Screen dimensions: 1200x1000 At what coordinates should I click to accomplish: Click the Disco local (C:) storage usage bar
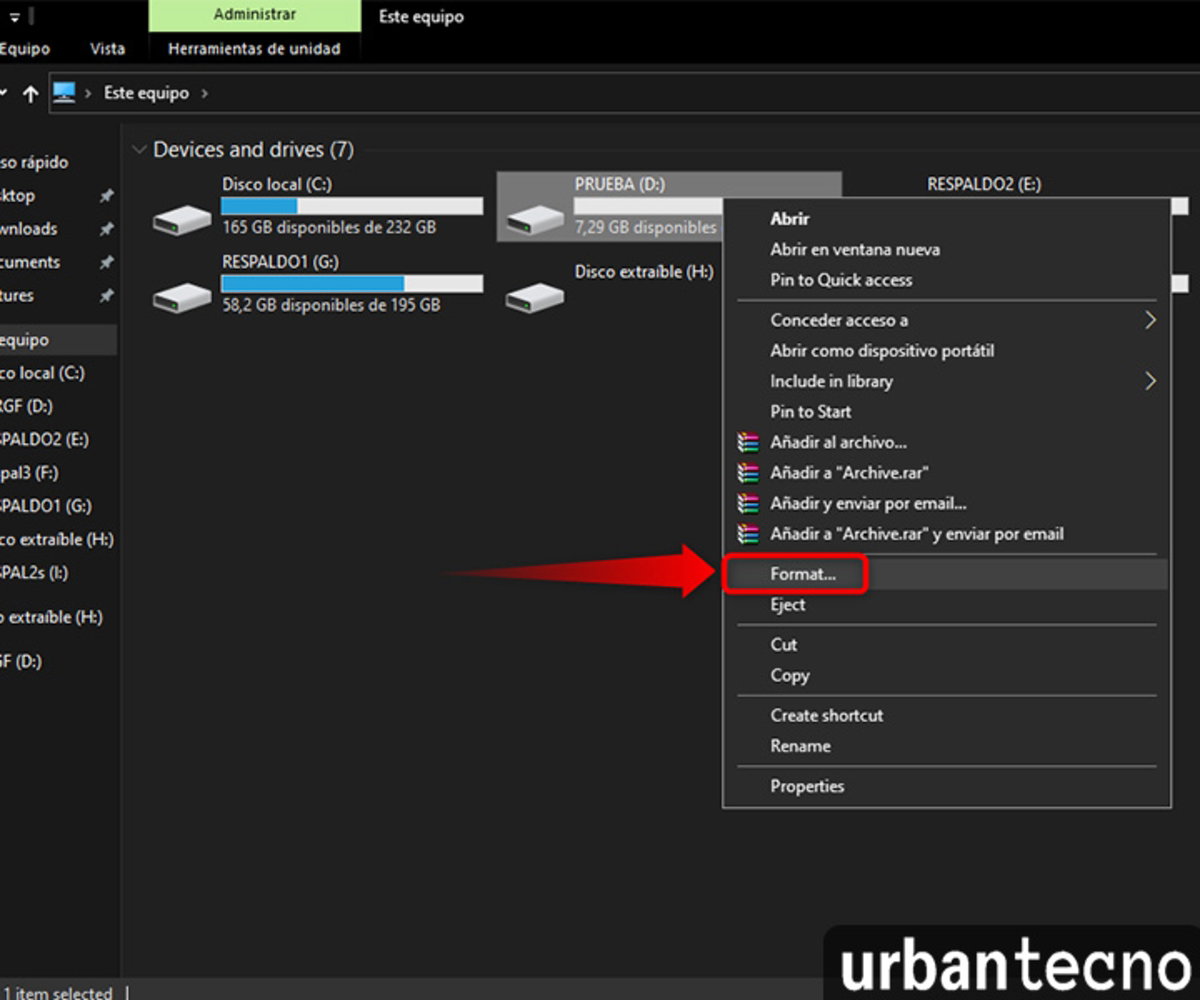tap(351, 206)
